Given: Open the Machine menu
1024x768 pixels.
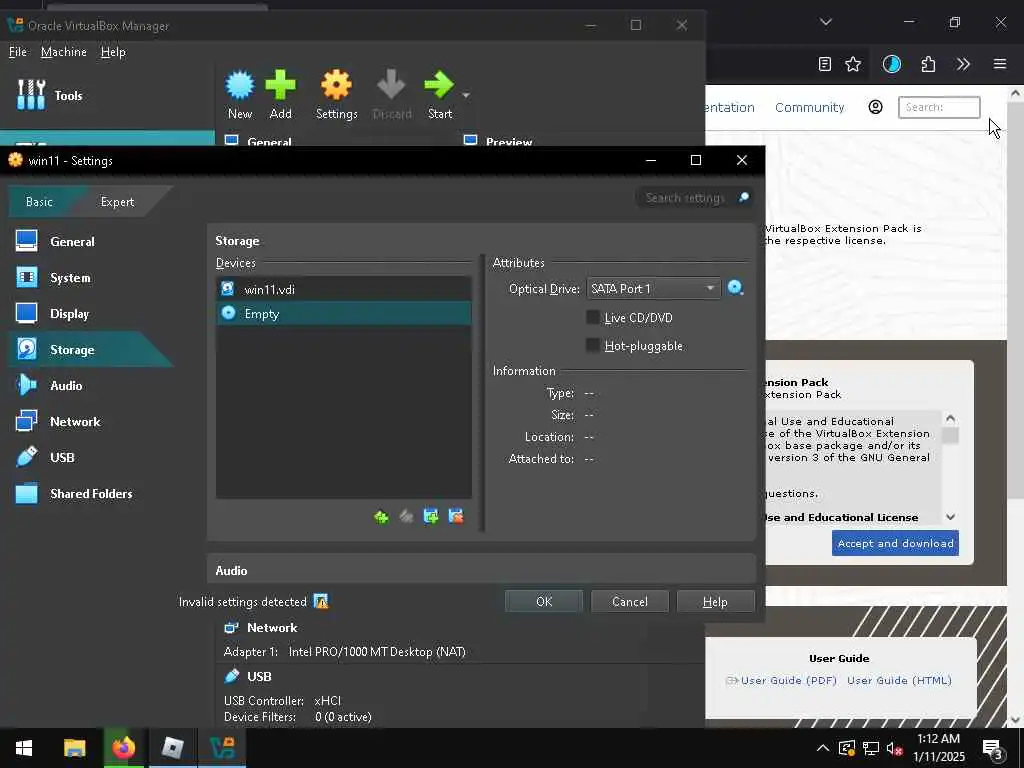Looking at the screenshot, I should pos(63,52).
